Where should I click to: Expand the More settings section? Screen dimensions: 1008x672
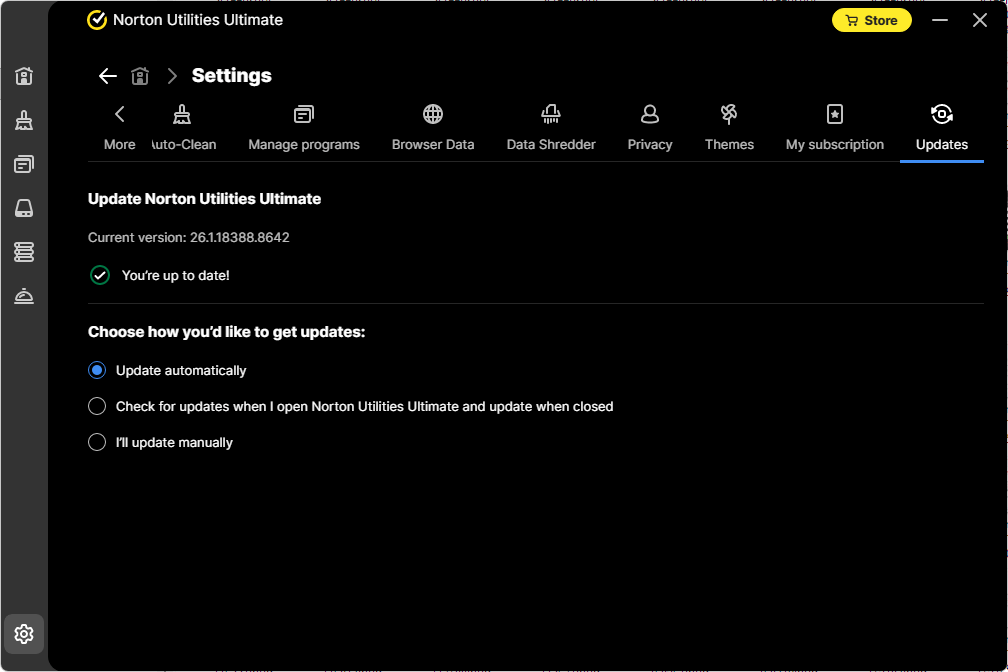click(119, 127)
